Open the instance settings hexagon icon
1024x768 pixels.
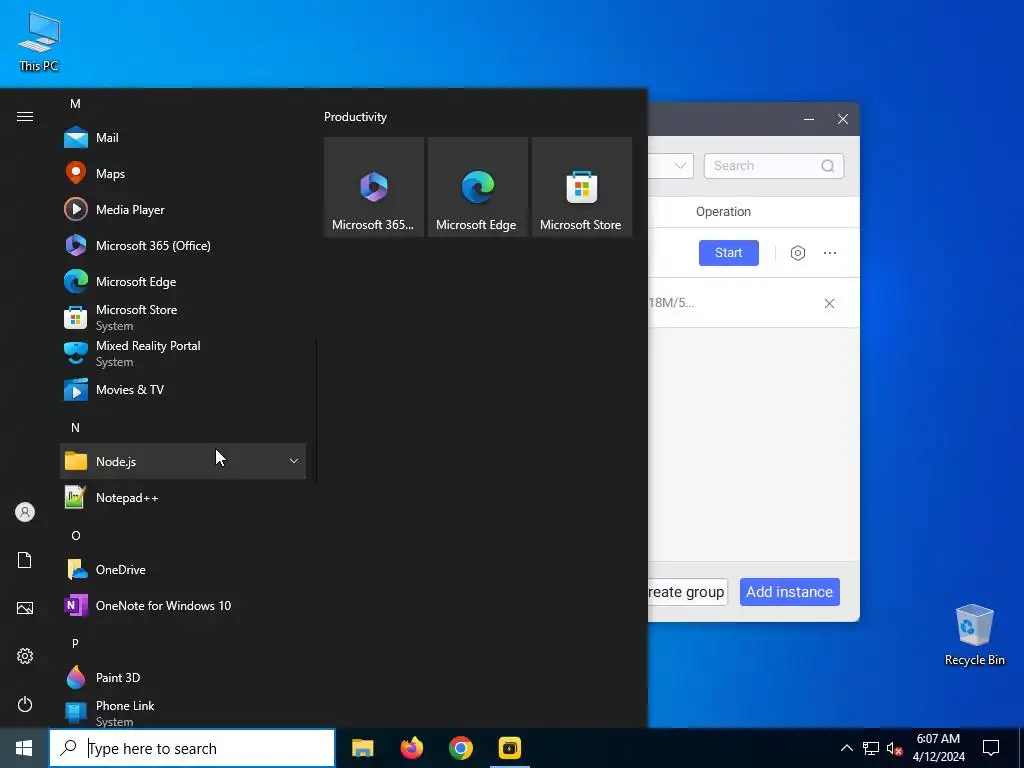click(797, 253)
